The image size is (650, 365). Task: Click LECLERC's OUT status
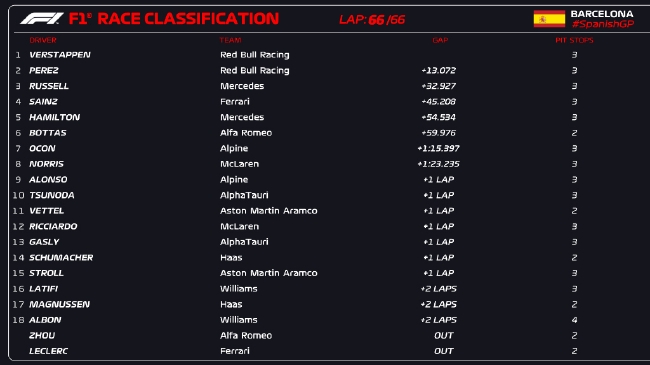click(x=444, y=351)
